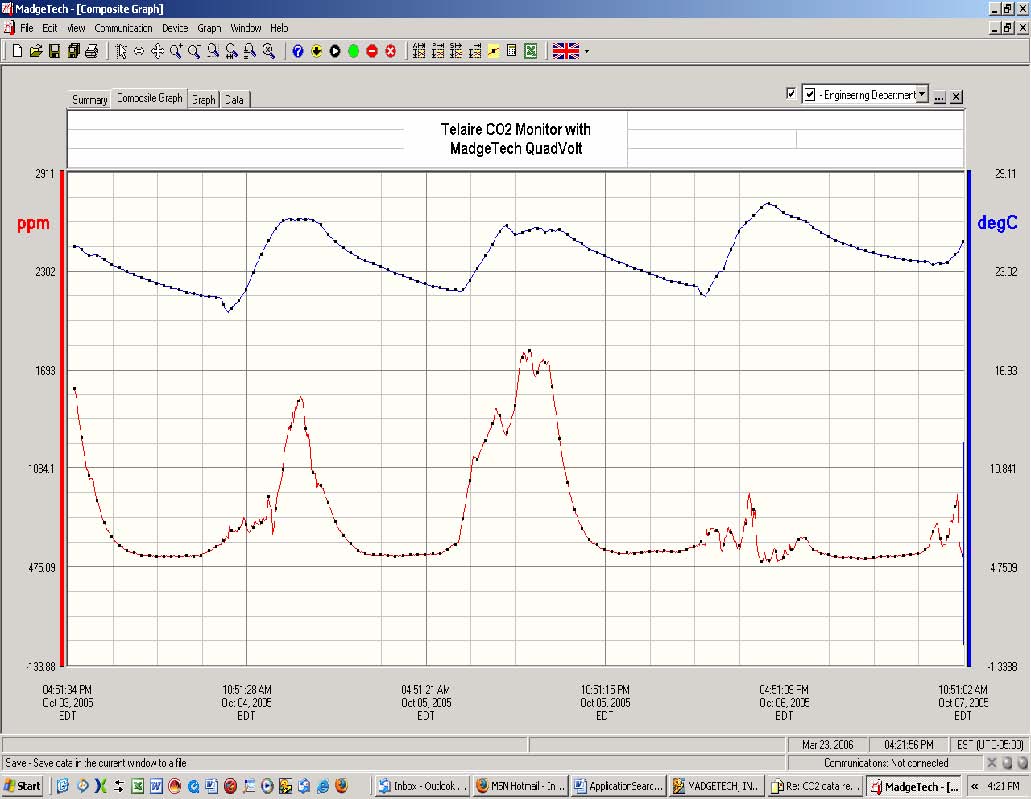Click the graph title Telaire CO2 Monitor
Image resolution: width=1031 pixels, height=799 pixels.
pos(516,139)
